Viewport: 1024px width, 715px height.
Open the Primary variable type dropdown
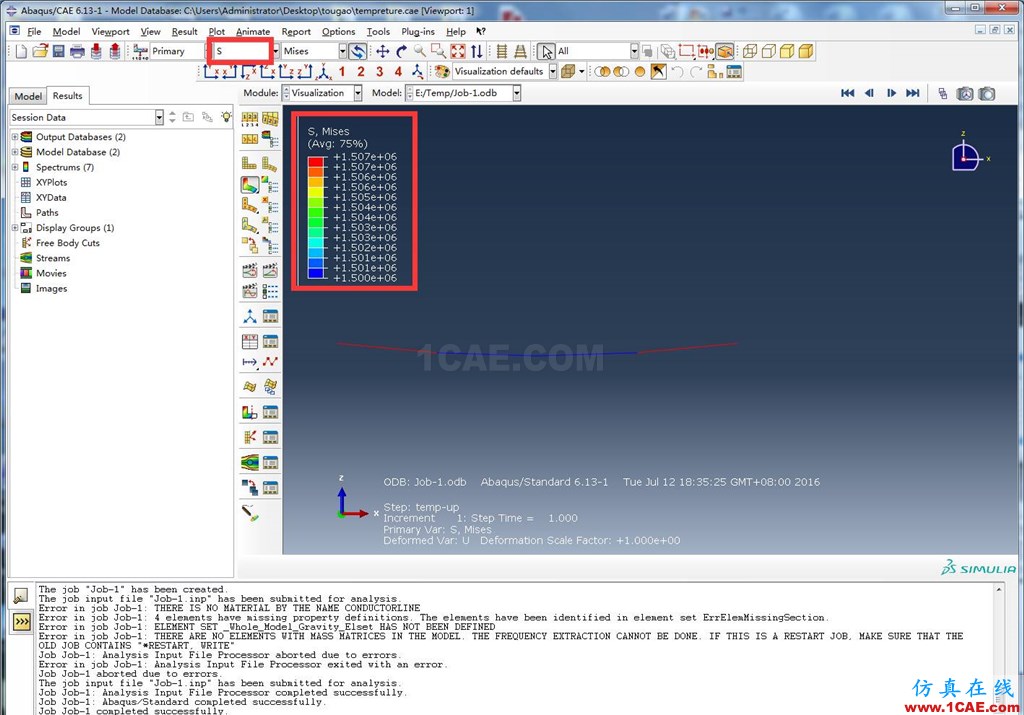coord(177,51)
